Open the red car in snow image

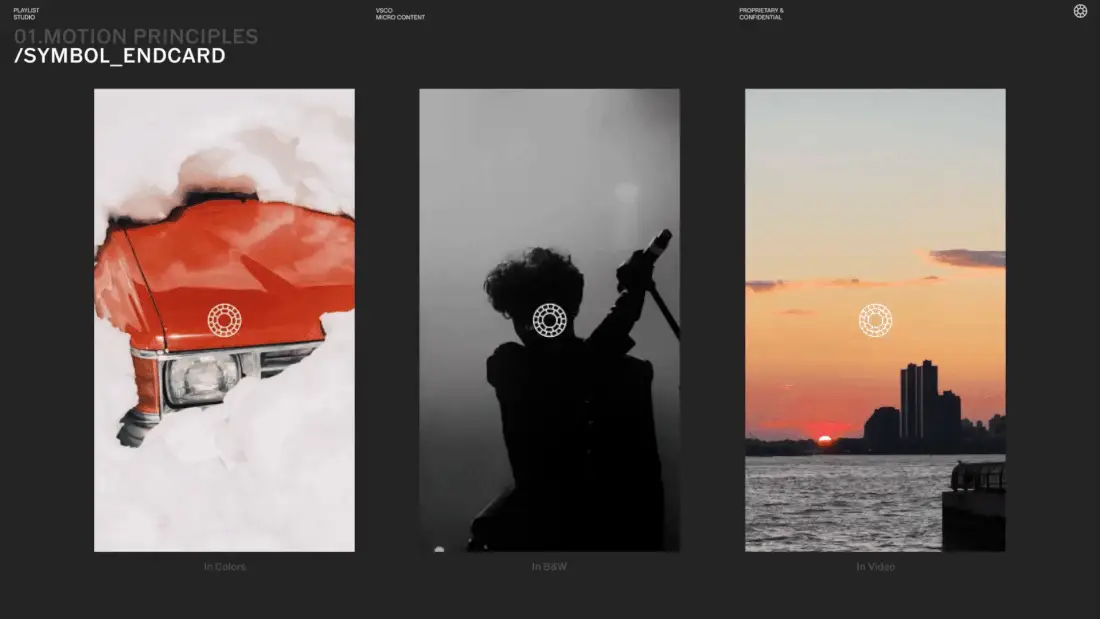[x=224, y=320]
